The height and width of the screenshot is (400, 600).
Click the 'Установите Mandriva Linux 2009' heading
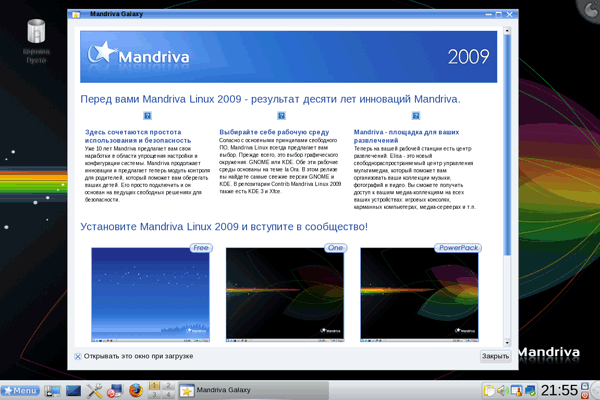click(x=224, y=227)
